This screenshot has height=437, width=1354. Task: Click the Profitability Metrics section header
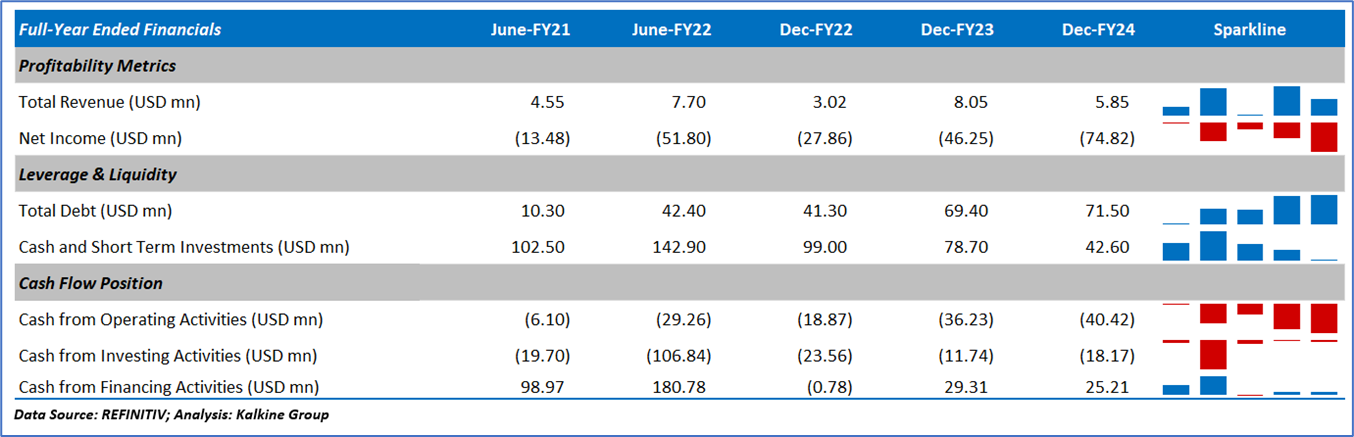pyautogui.click(x=98, y=66)
